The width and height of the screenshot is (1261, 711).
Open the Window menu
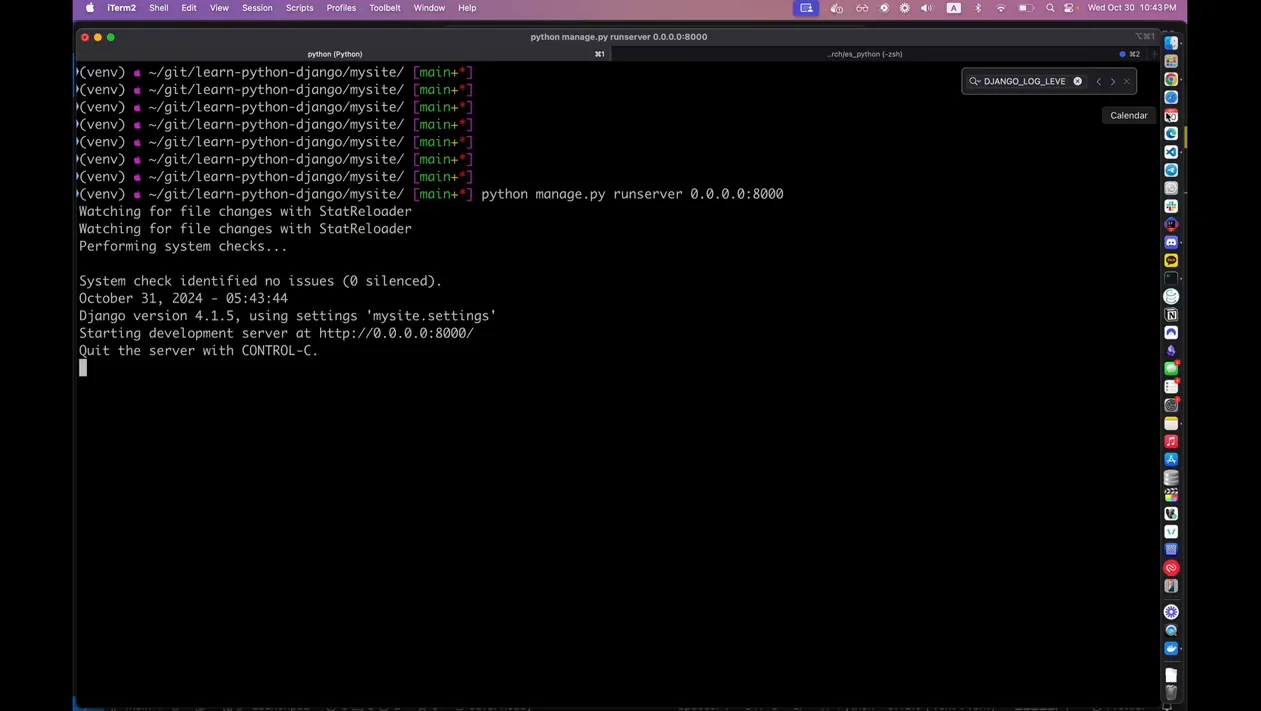pyautogui.click(x=429, y=8)
